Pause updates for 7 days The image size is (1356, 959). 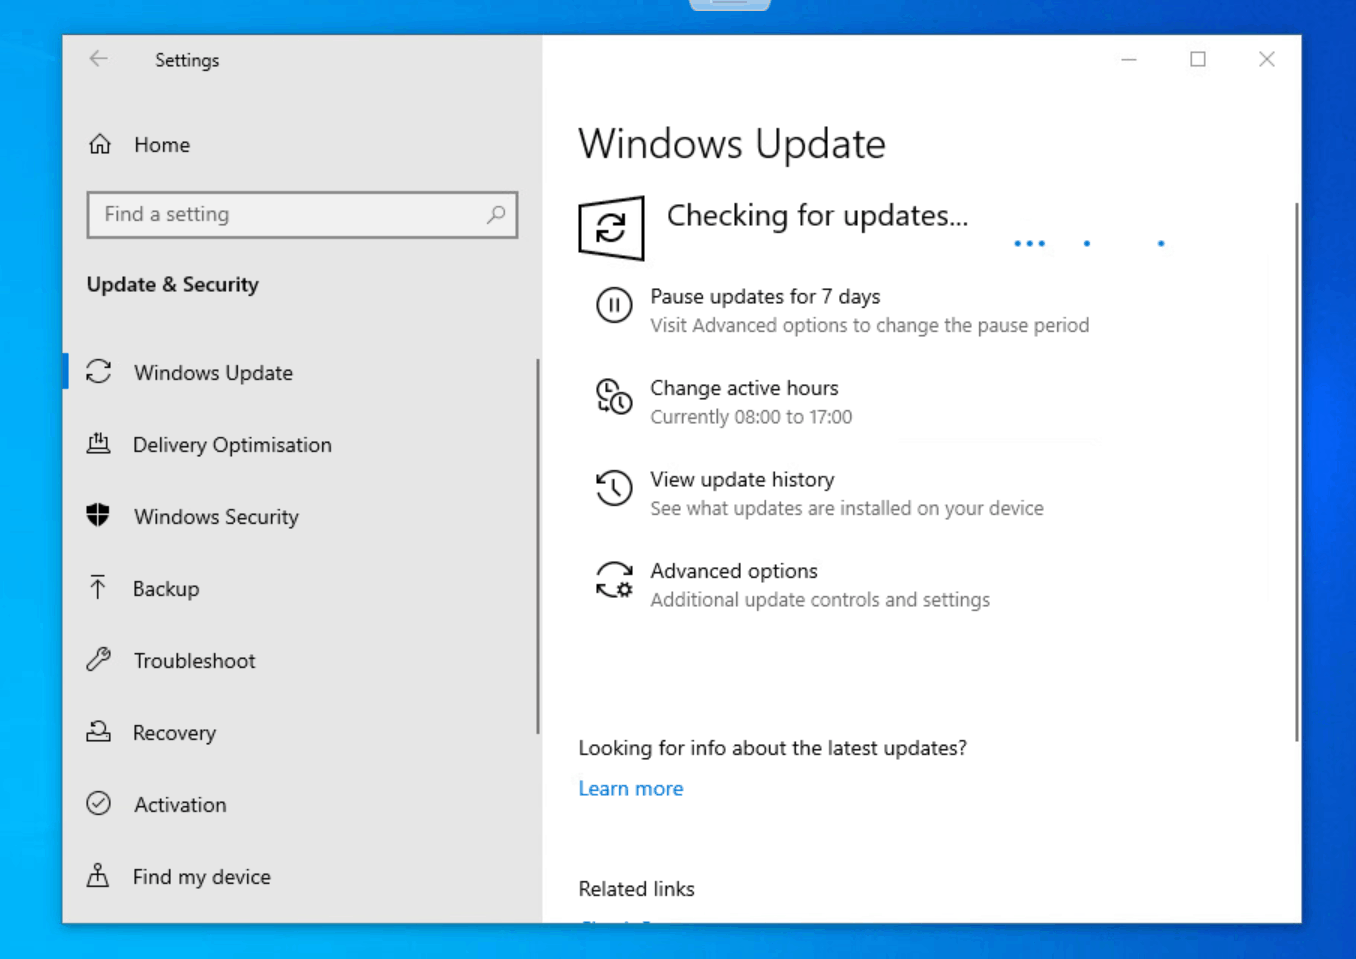click(x=765, y=296)
